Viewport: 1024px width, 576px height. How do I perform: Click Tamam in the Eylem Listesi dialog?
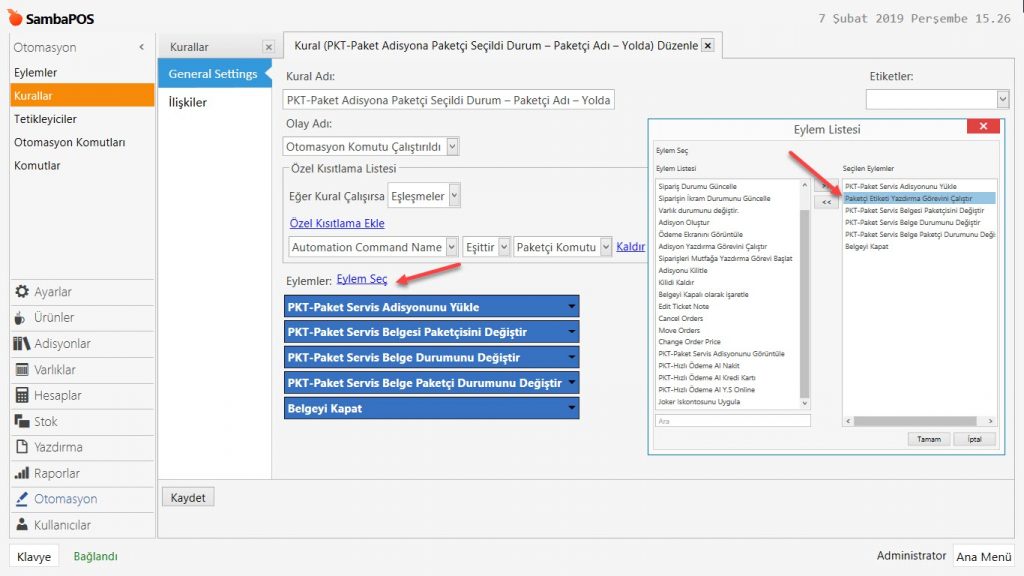pos(928,439)
